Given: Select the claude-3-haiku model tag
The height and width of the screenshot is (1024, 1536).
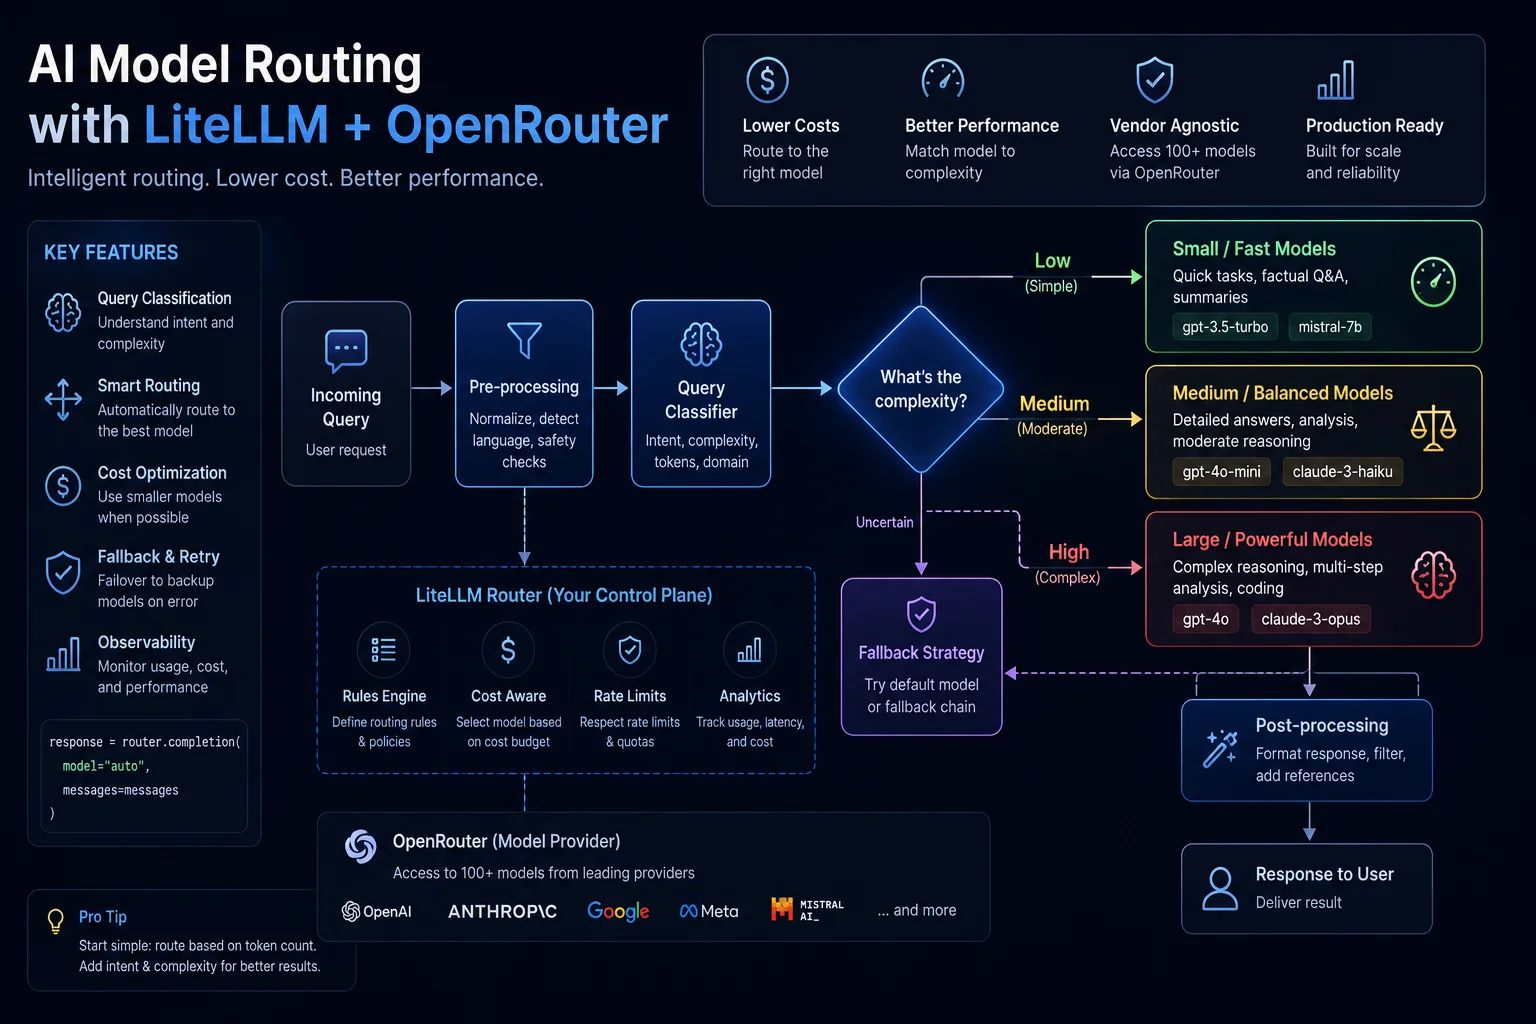Looking at the screenshot, I should [1342, 472].
